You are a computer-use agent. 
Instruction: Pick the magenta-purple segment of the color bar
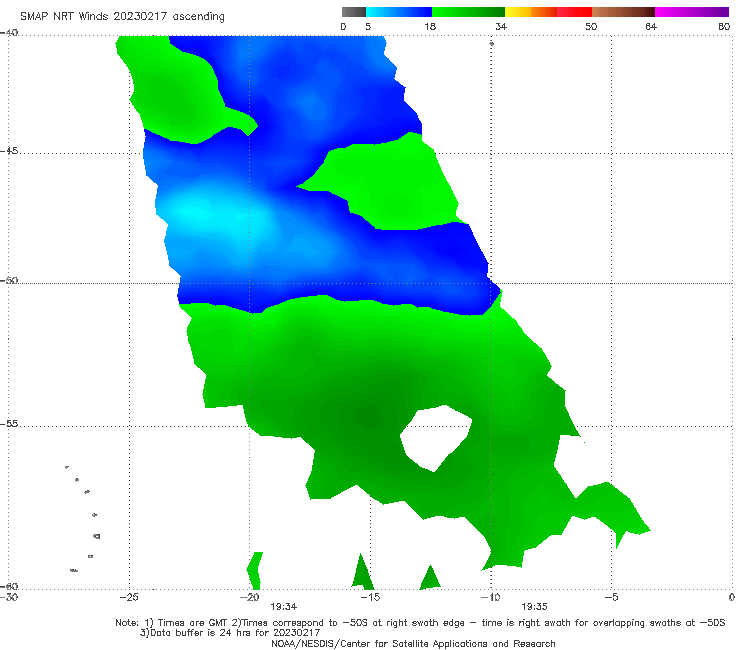point(692,12)
